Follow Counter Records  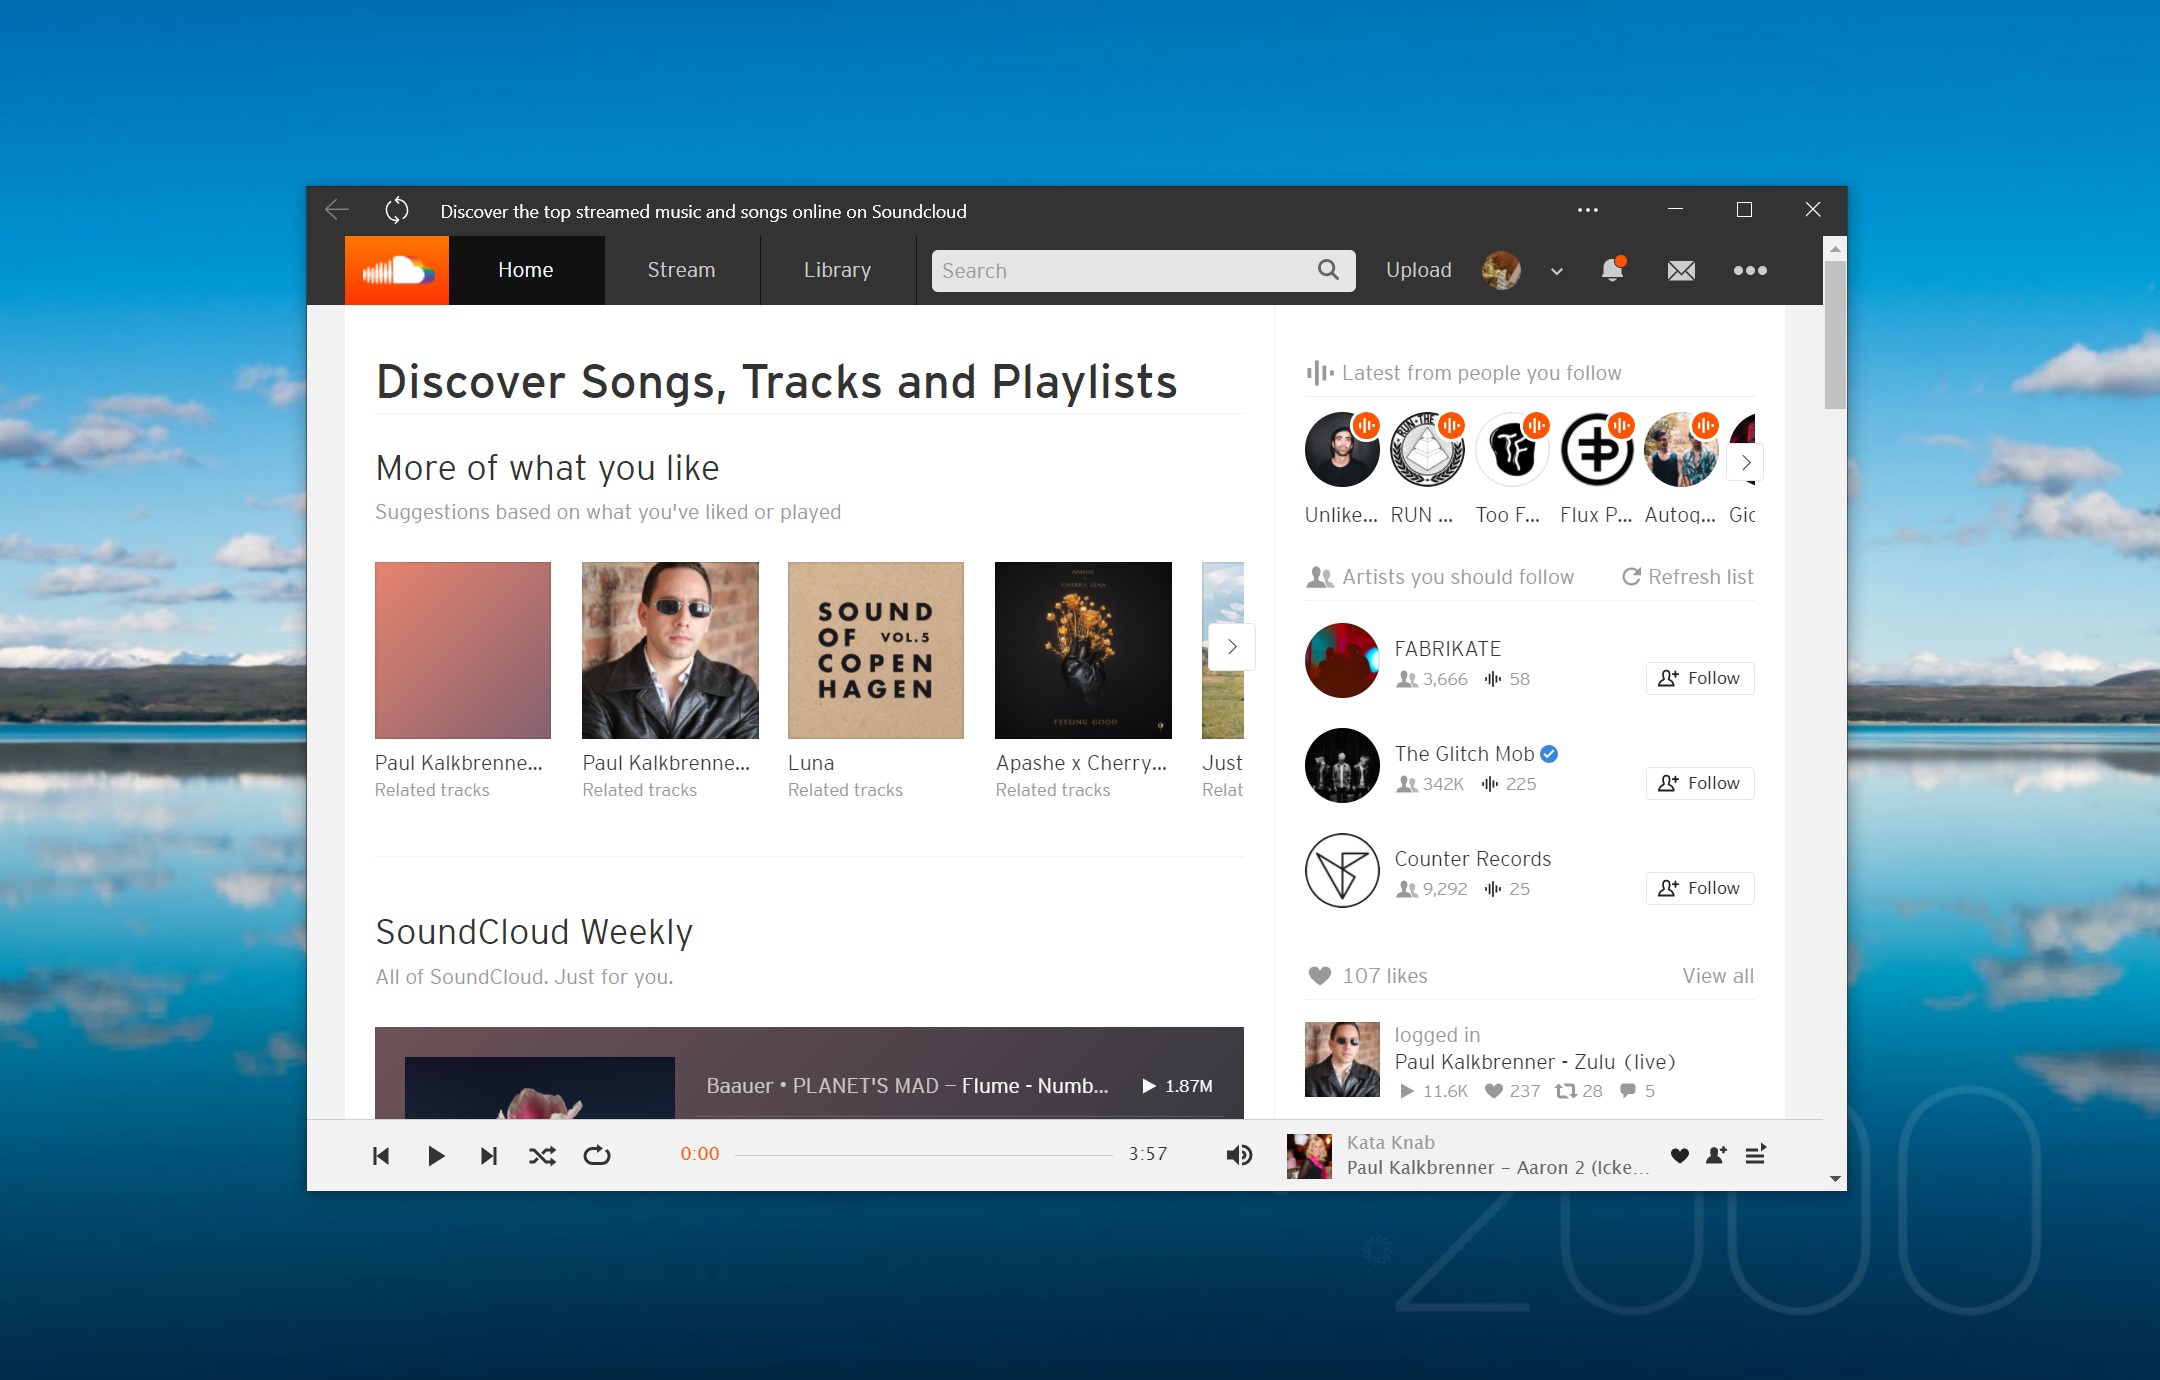(1700, 888)
